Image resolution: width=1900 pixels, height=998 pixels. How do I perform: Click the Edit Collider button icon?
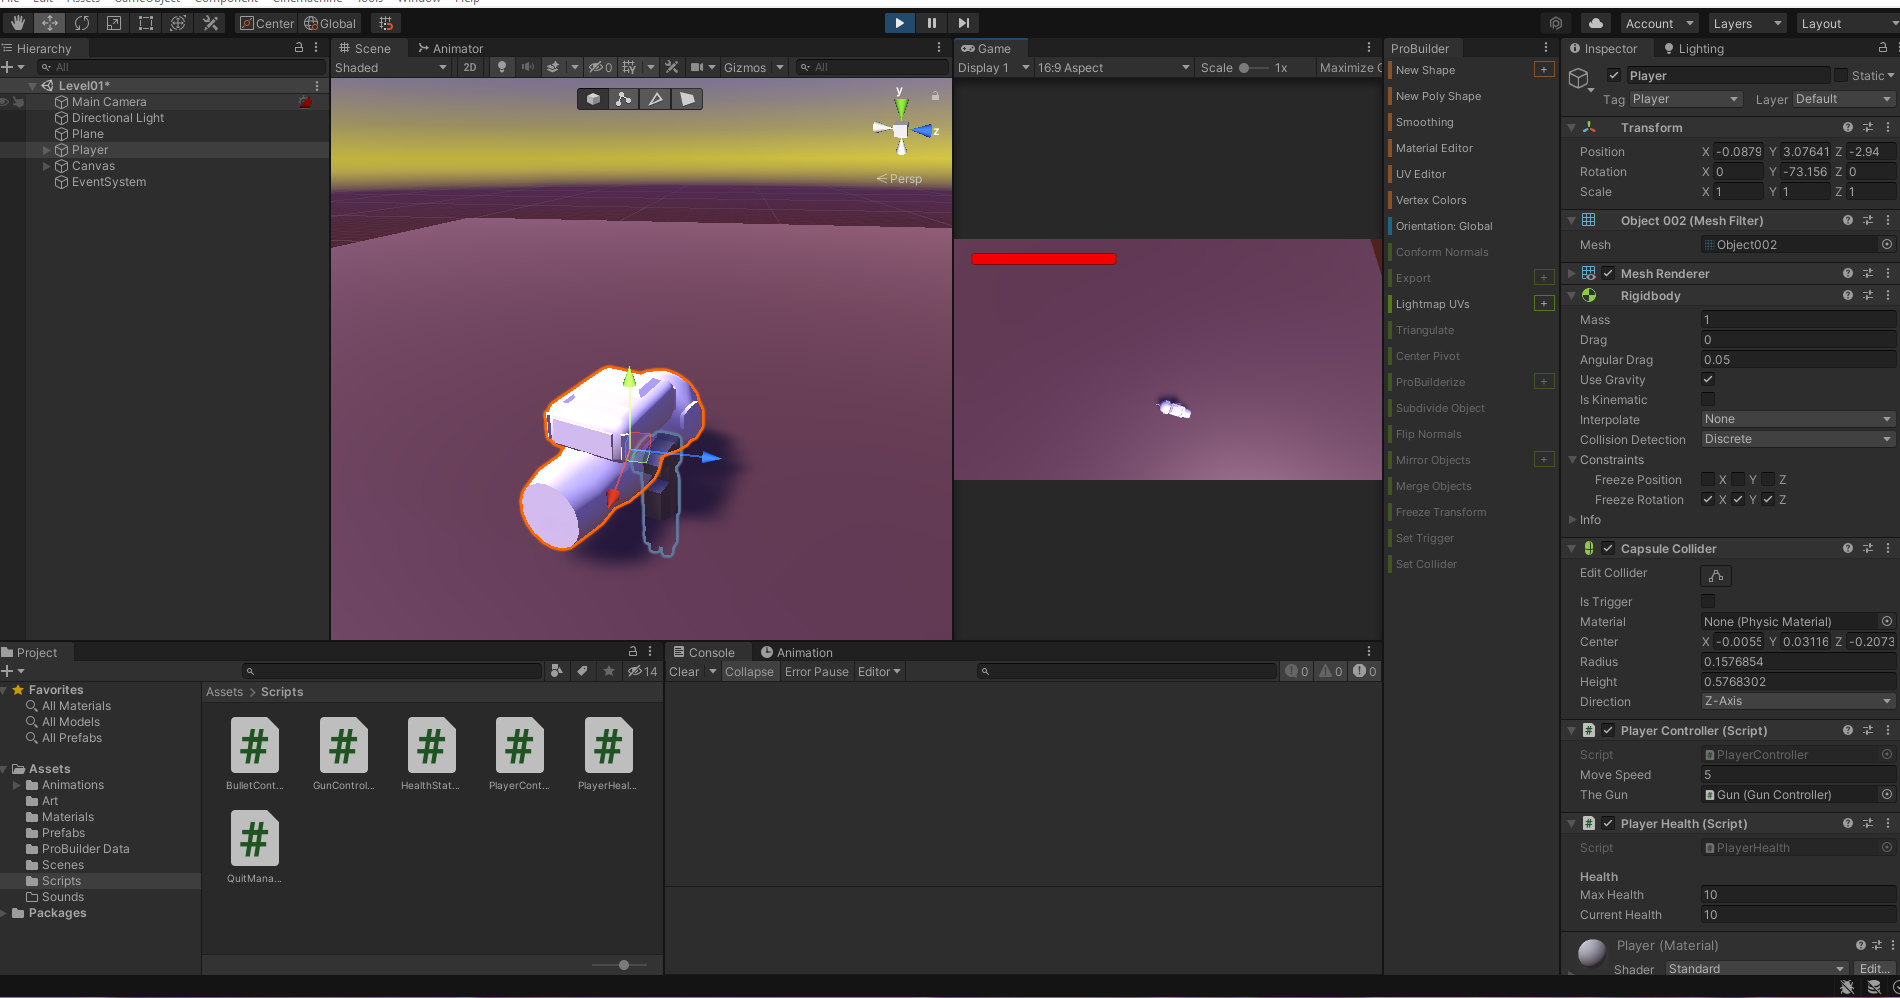pyautogui.click(x=1715, y=575)
